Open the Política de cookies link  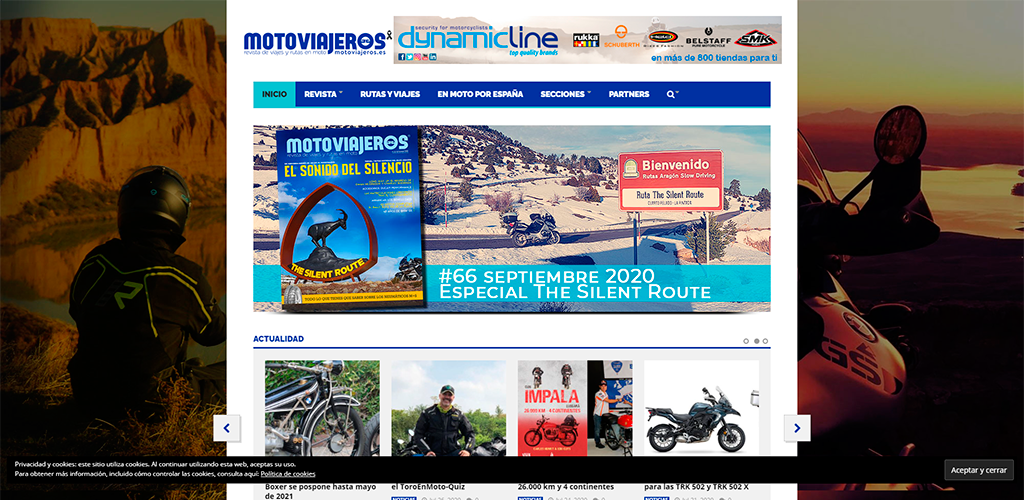[x=288, y=474]
